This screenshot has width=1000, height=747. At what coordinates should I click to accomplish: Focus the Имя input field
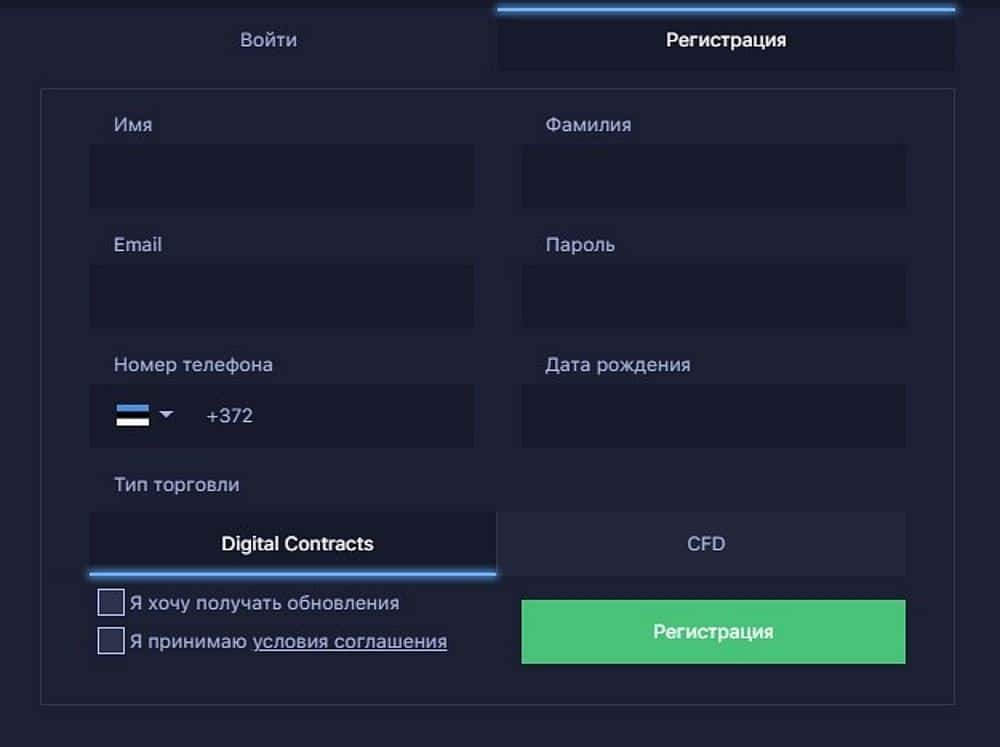click(281, 176)
